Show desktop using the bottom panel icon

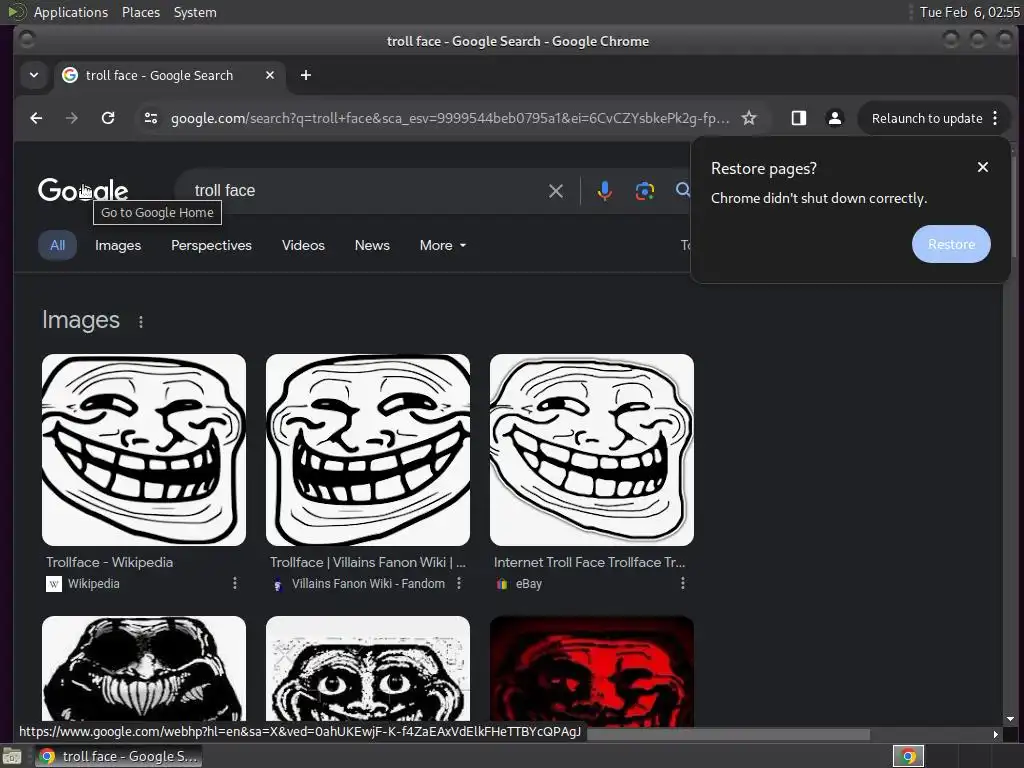[x=12, y=756]
